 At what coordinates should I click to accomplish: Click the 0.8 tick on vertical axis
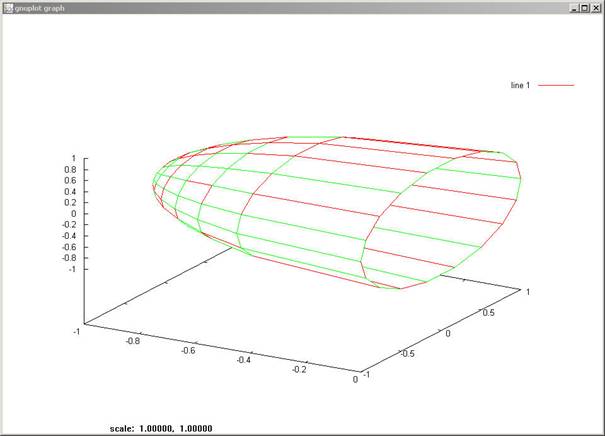(x=71, y=170)
